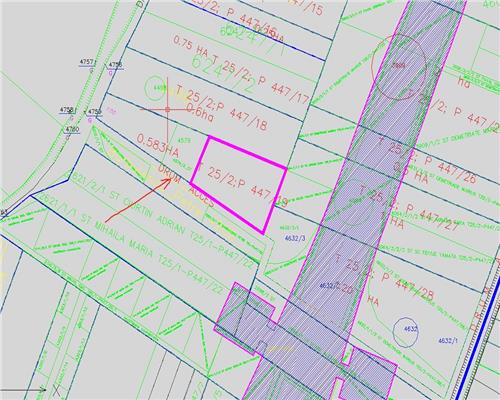Select point label 4760
The width and height of the screenshot is (500, 400).
click(72, 129)
